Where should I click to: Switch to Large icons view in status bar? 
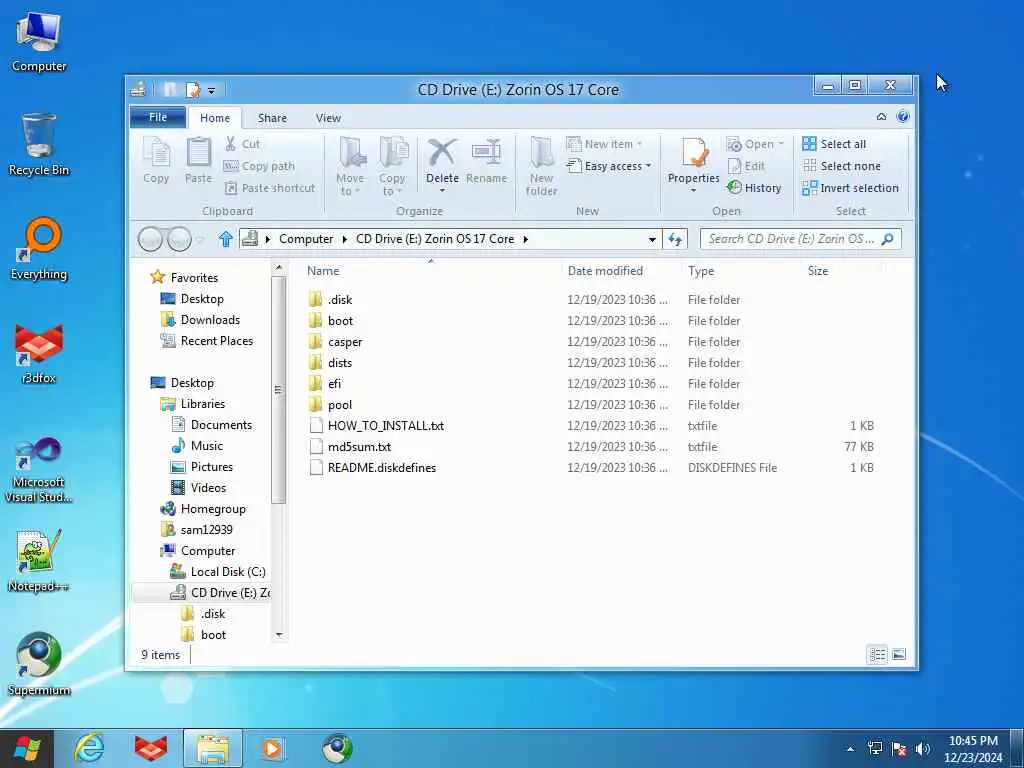[x=899, y=654]
